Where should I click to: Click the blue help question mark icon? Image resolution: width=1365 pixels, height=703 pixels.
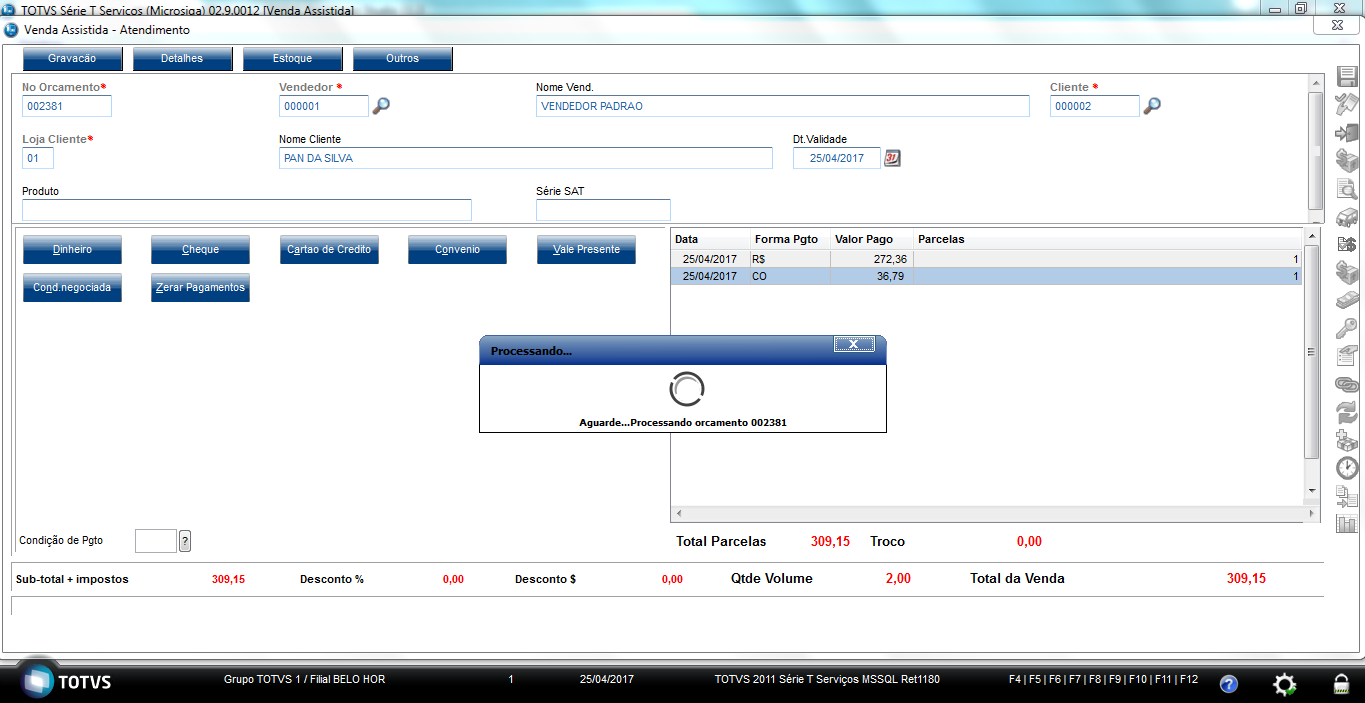1229,684
